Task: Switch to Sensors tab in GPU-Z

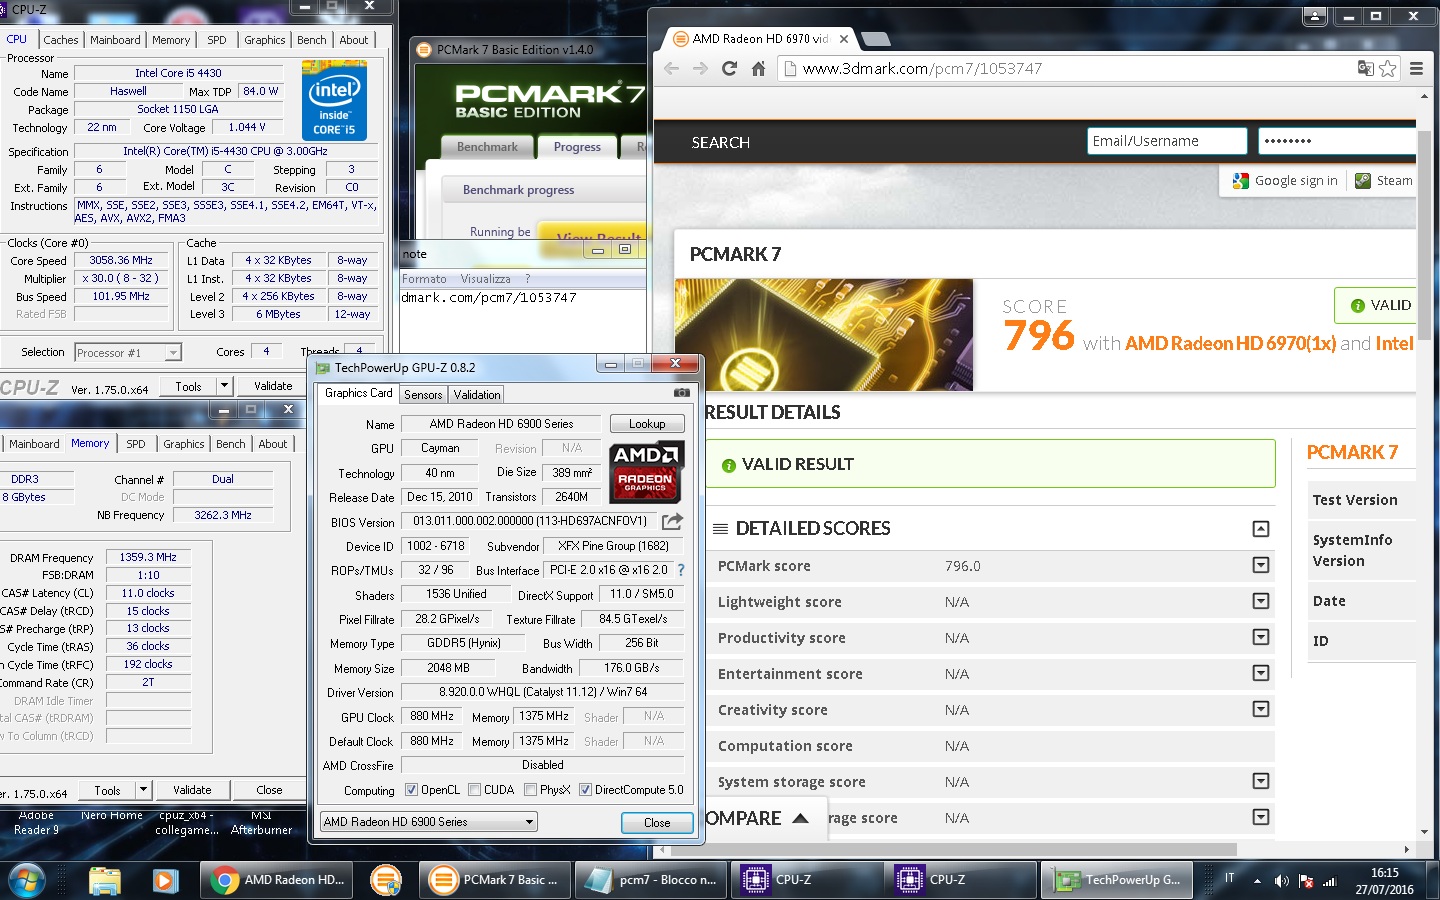Action: (423, 395)
